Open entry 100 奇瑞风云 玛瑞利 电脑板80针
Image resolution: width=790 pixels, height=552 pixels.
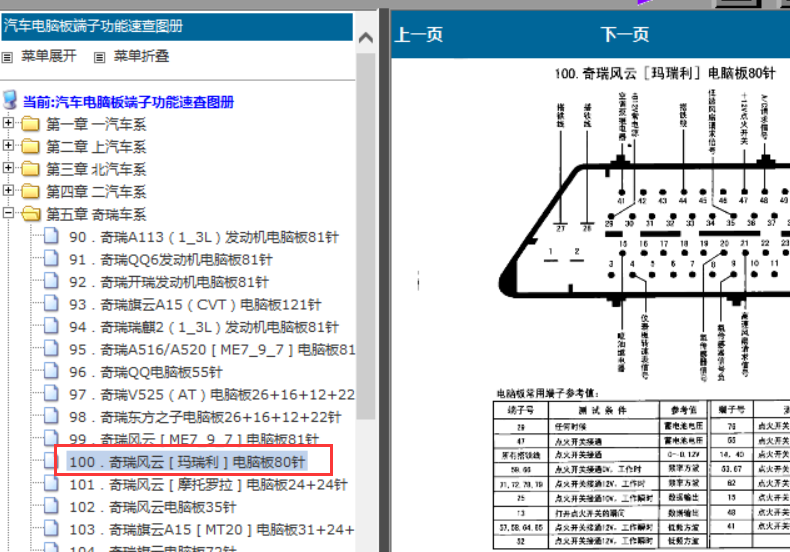click(187, 462)
